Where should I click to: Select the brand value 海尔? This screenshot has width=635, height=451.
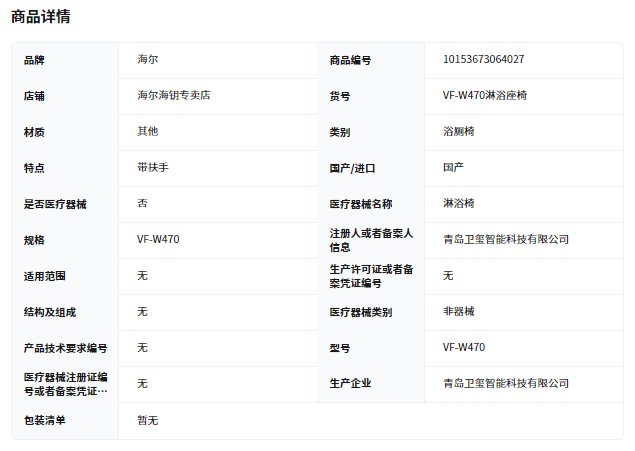[147, 60]
